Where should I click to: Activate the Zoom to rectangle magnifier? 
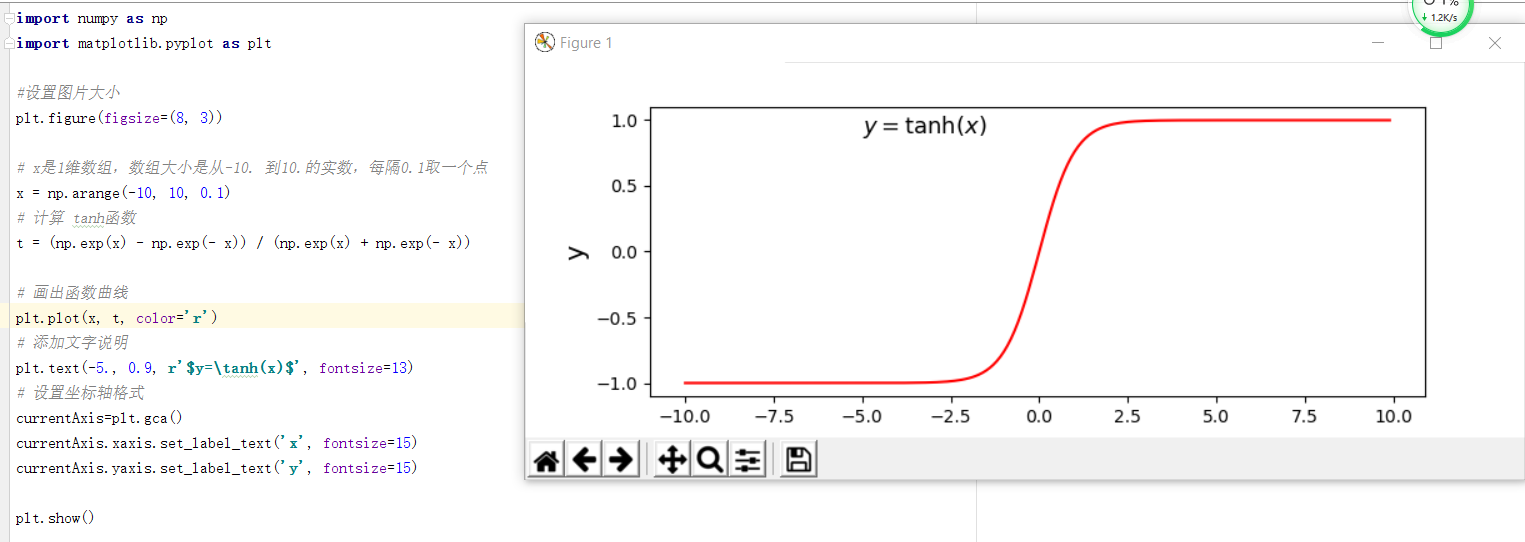point(710,460)
